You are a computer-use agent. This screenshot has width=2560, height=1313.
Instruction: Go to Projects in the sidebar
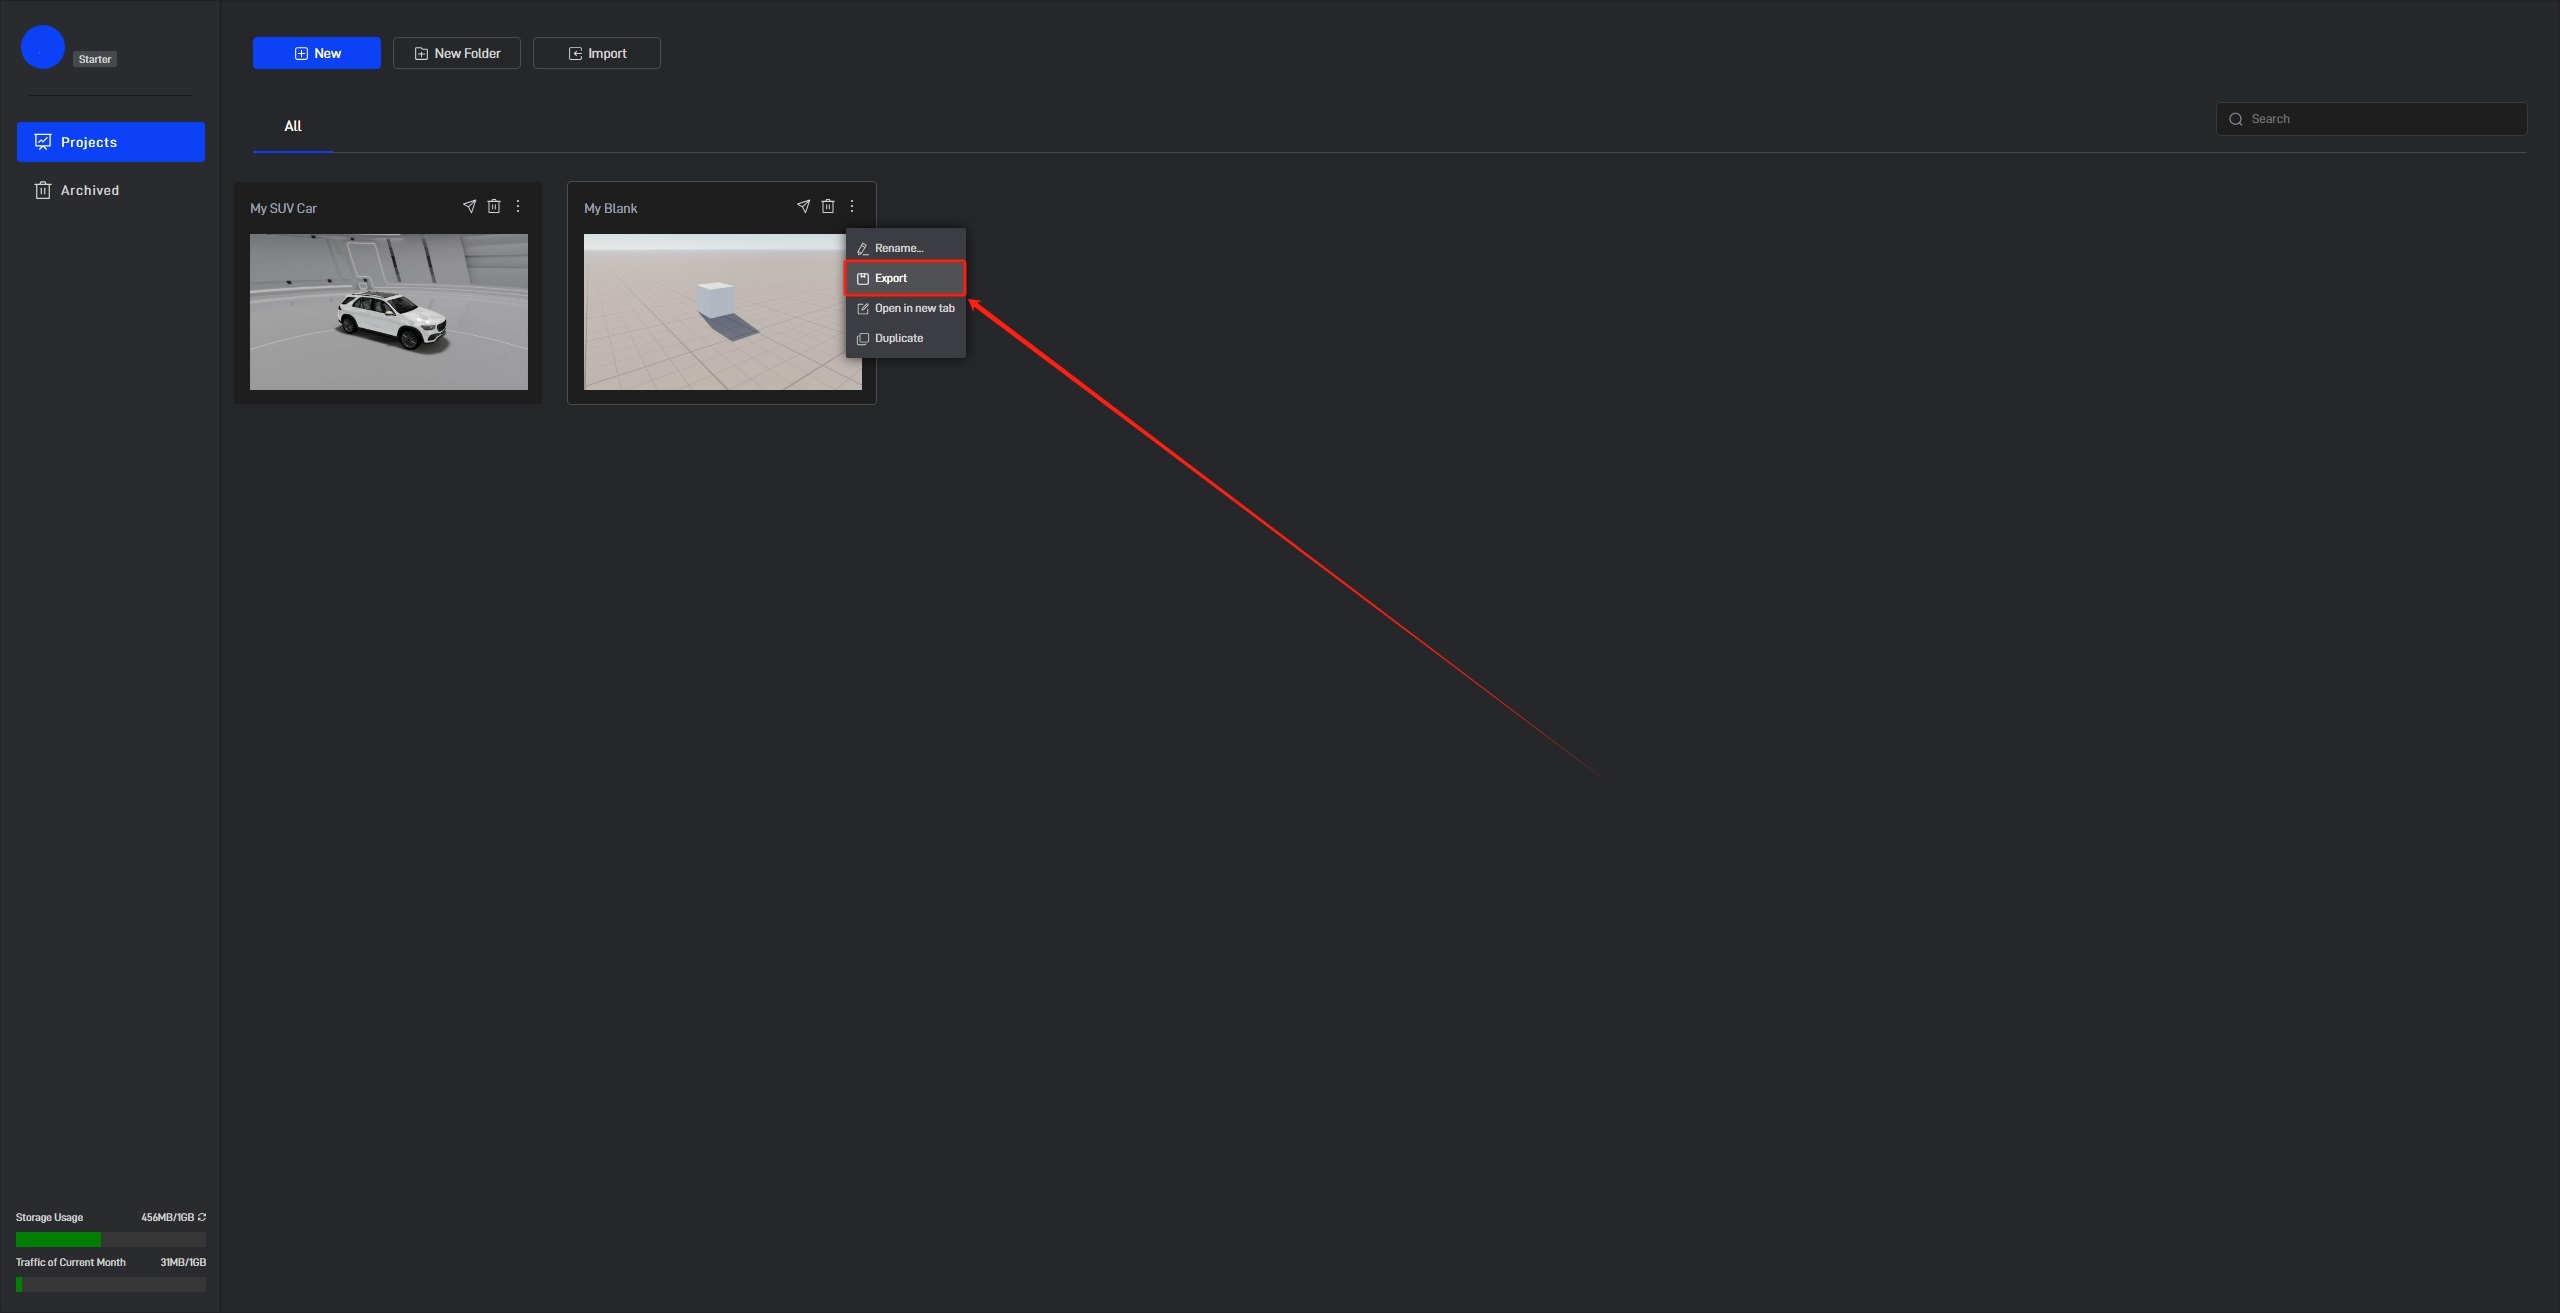point(111,142)
